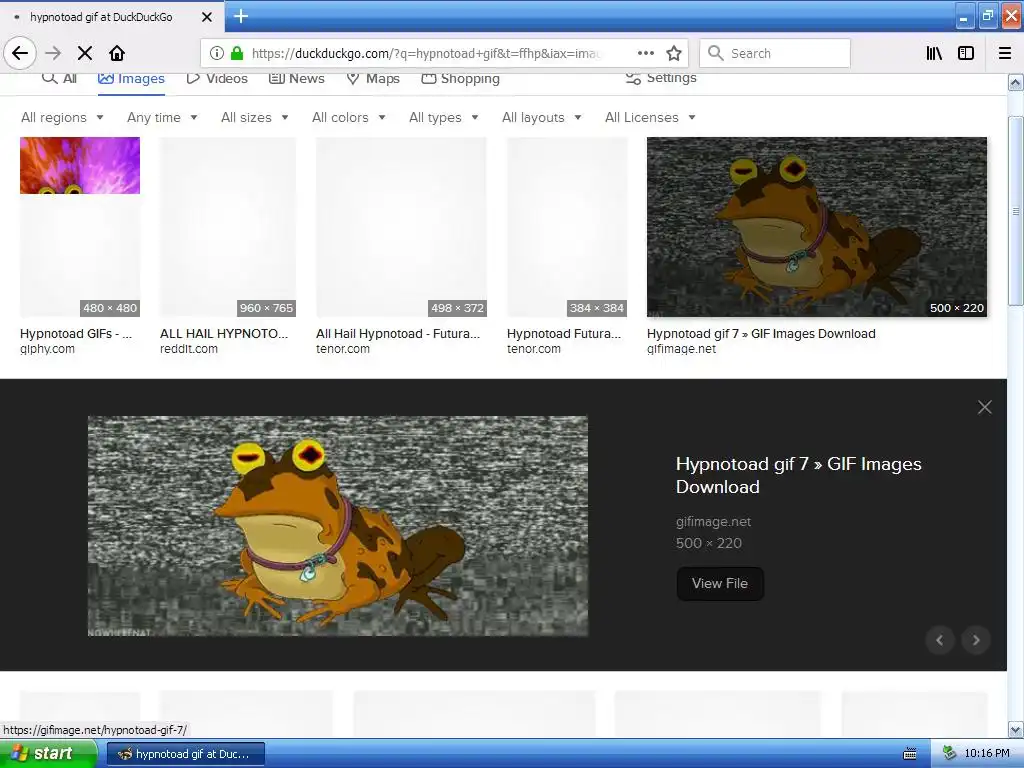1024x768 pixels.
Task: Open the 384 × 384 tenor thumbnail
Action: [x=567, y=227]
